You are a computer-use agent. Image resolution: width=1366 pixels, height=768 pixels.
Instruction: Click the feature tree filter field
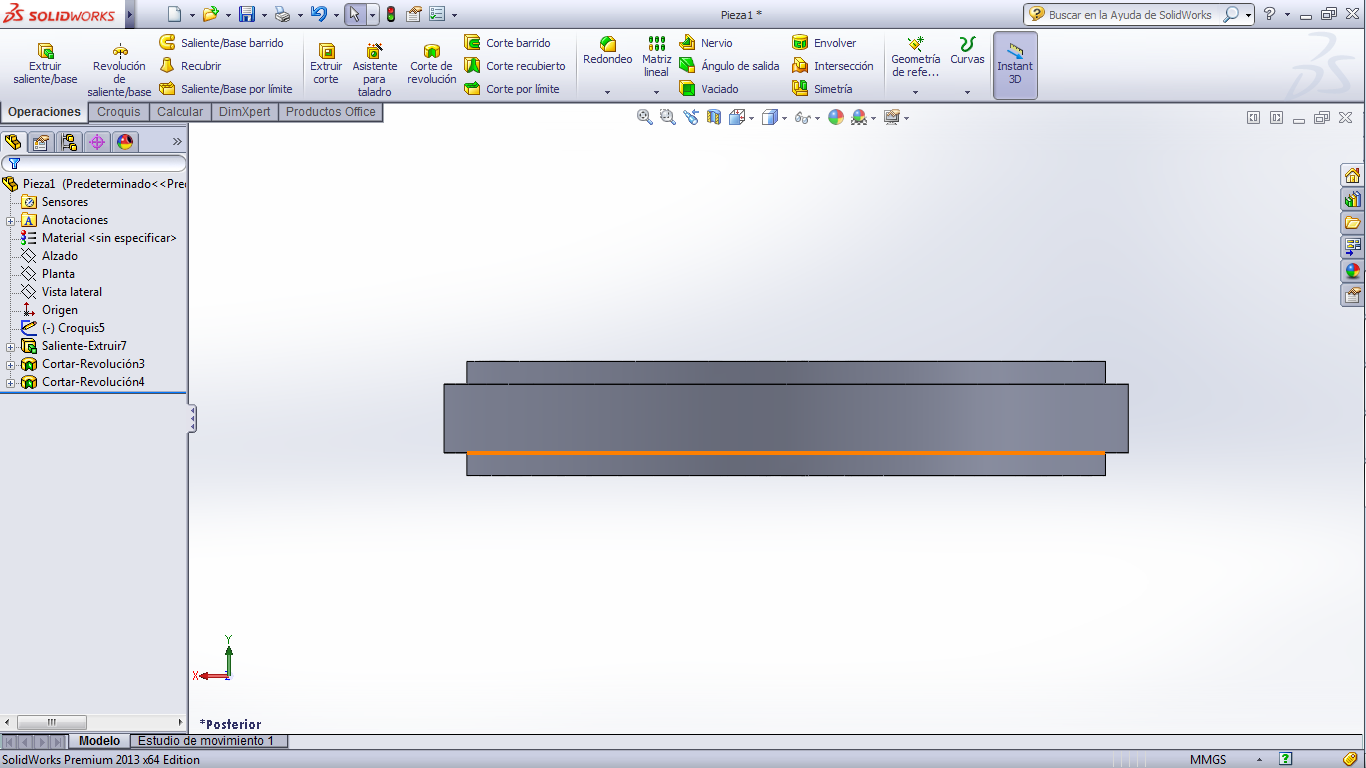[x=94, y=163]
